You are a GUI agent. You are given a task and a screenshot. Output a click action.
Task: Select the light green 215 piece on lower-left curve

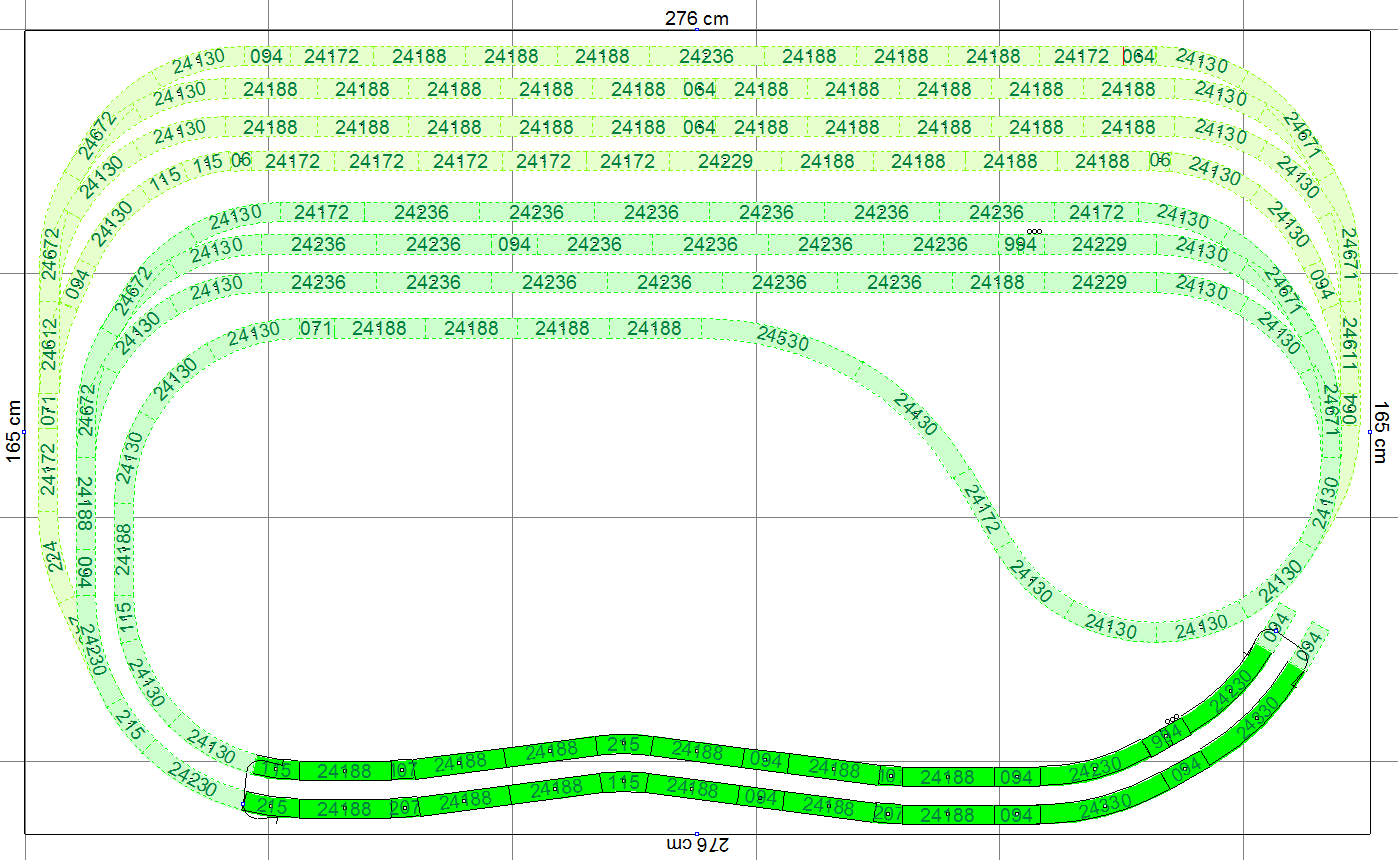tap(131, 724)
